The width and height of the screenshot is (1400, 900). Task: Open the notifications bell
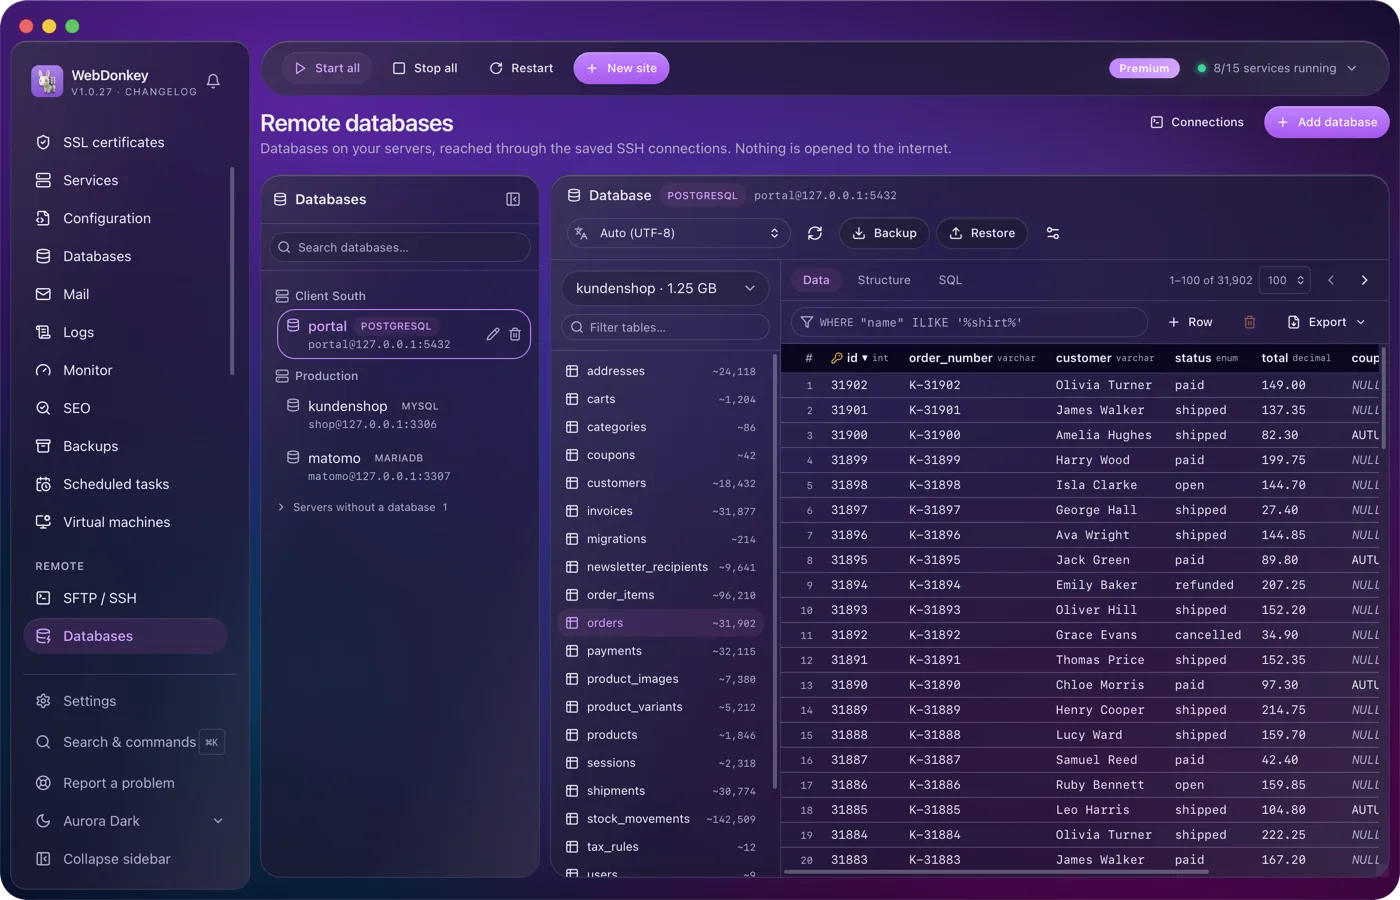click(x=213, y=81)
